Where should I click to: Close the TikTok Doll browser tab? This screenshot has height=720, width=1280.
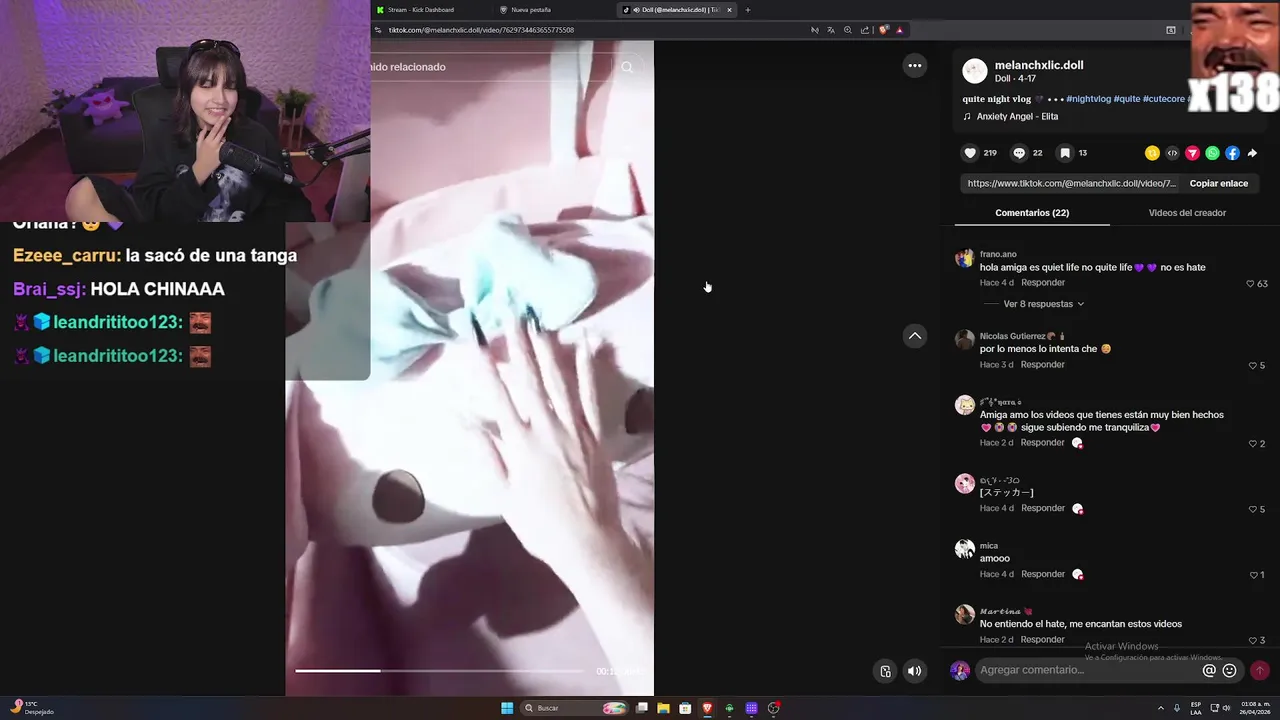(x=729, y=10)
